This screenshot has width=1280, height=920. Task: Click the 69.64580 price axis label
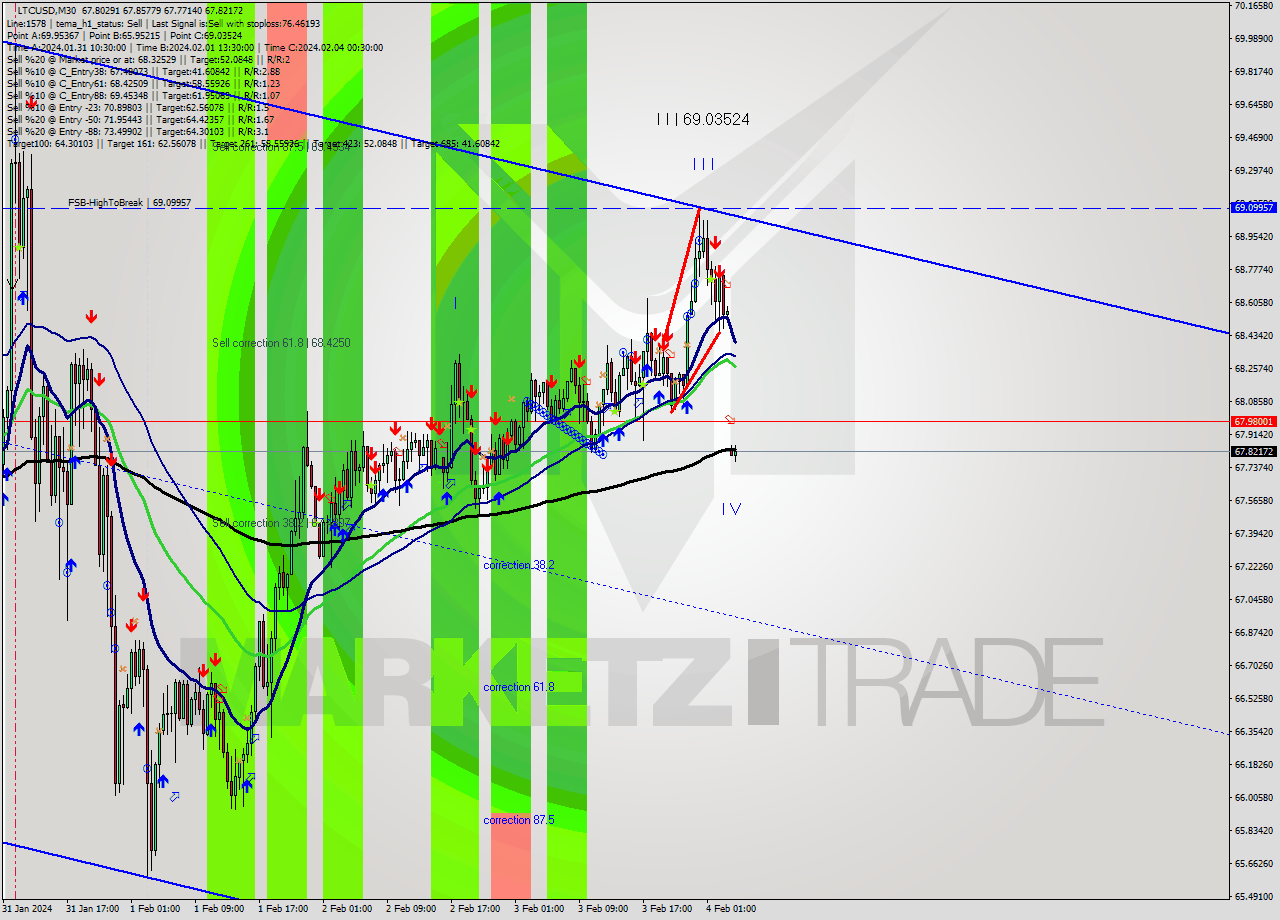pyautogui.click(x=1254, y=105)
